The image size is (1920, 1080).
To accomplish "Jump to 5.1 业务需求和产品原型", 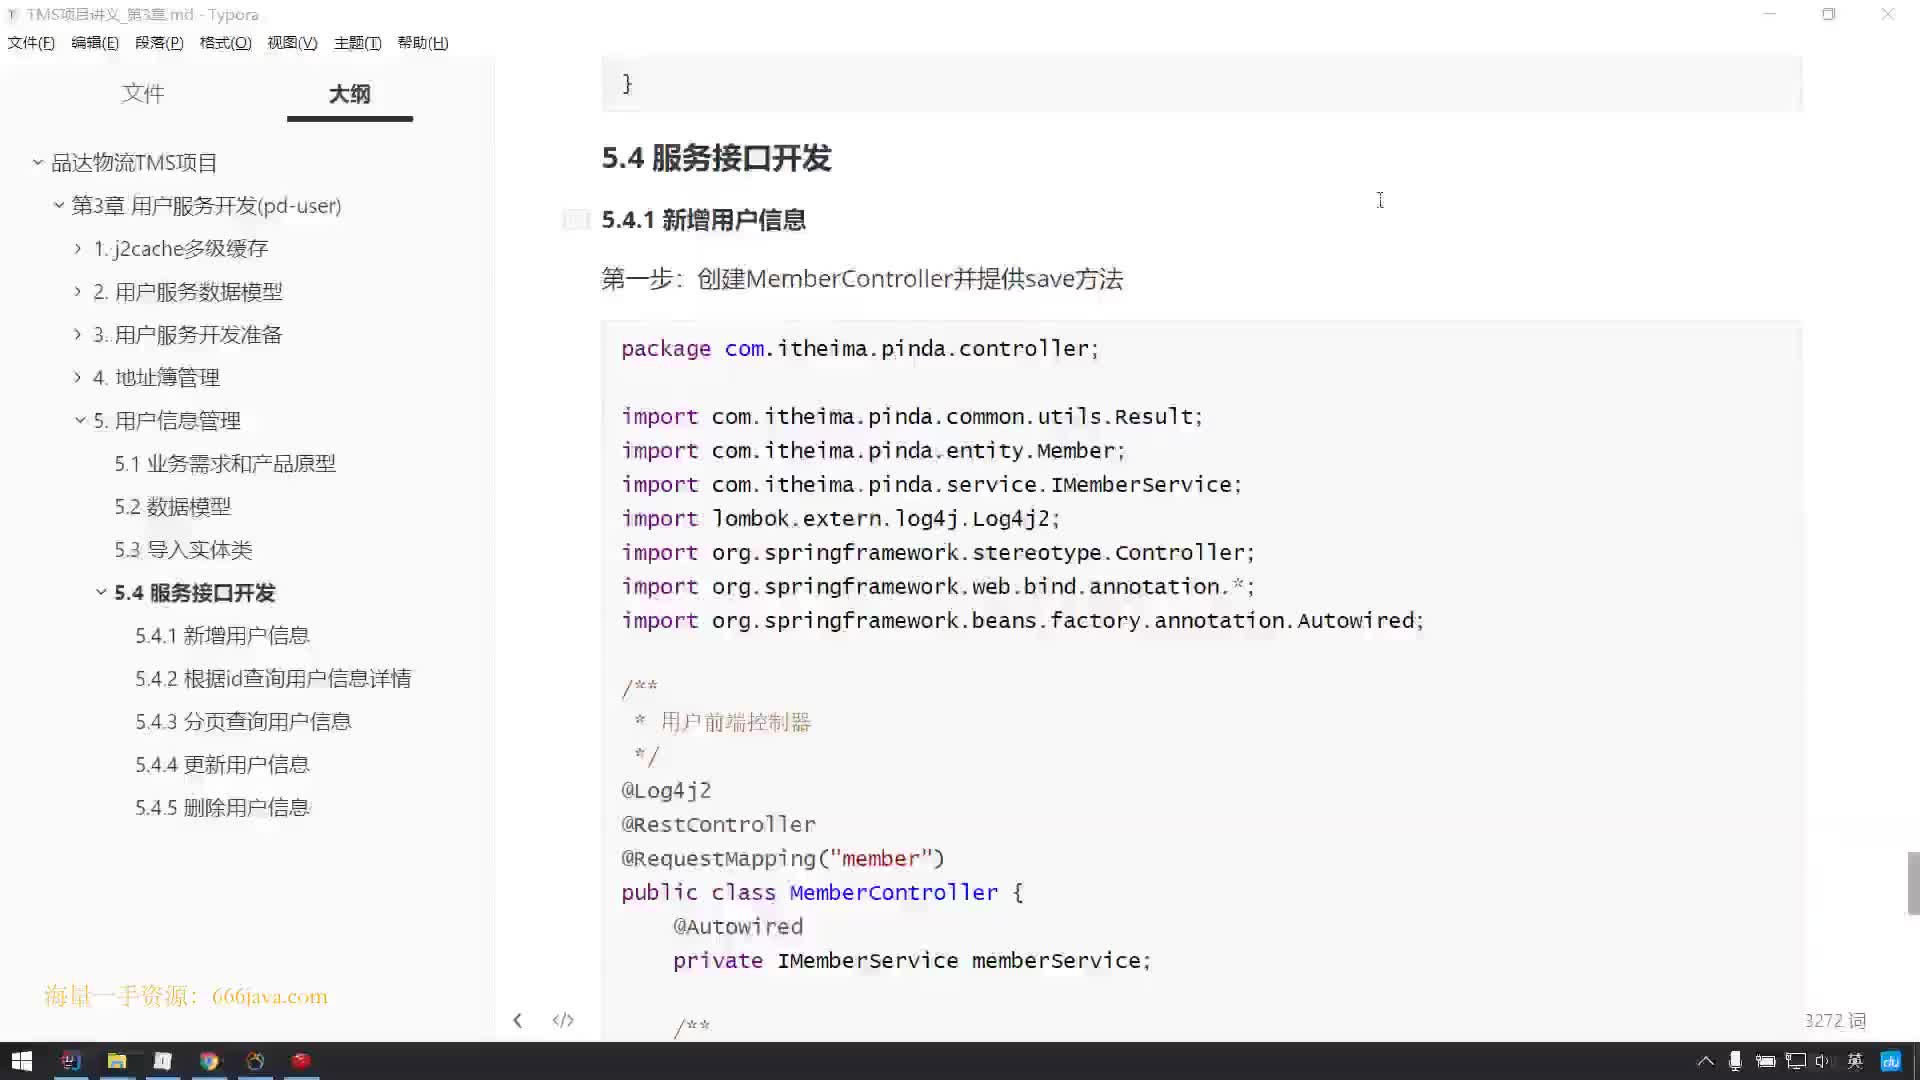I will [225, 463].
